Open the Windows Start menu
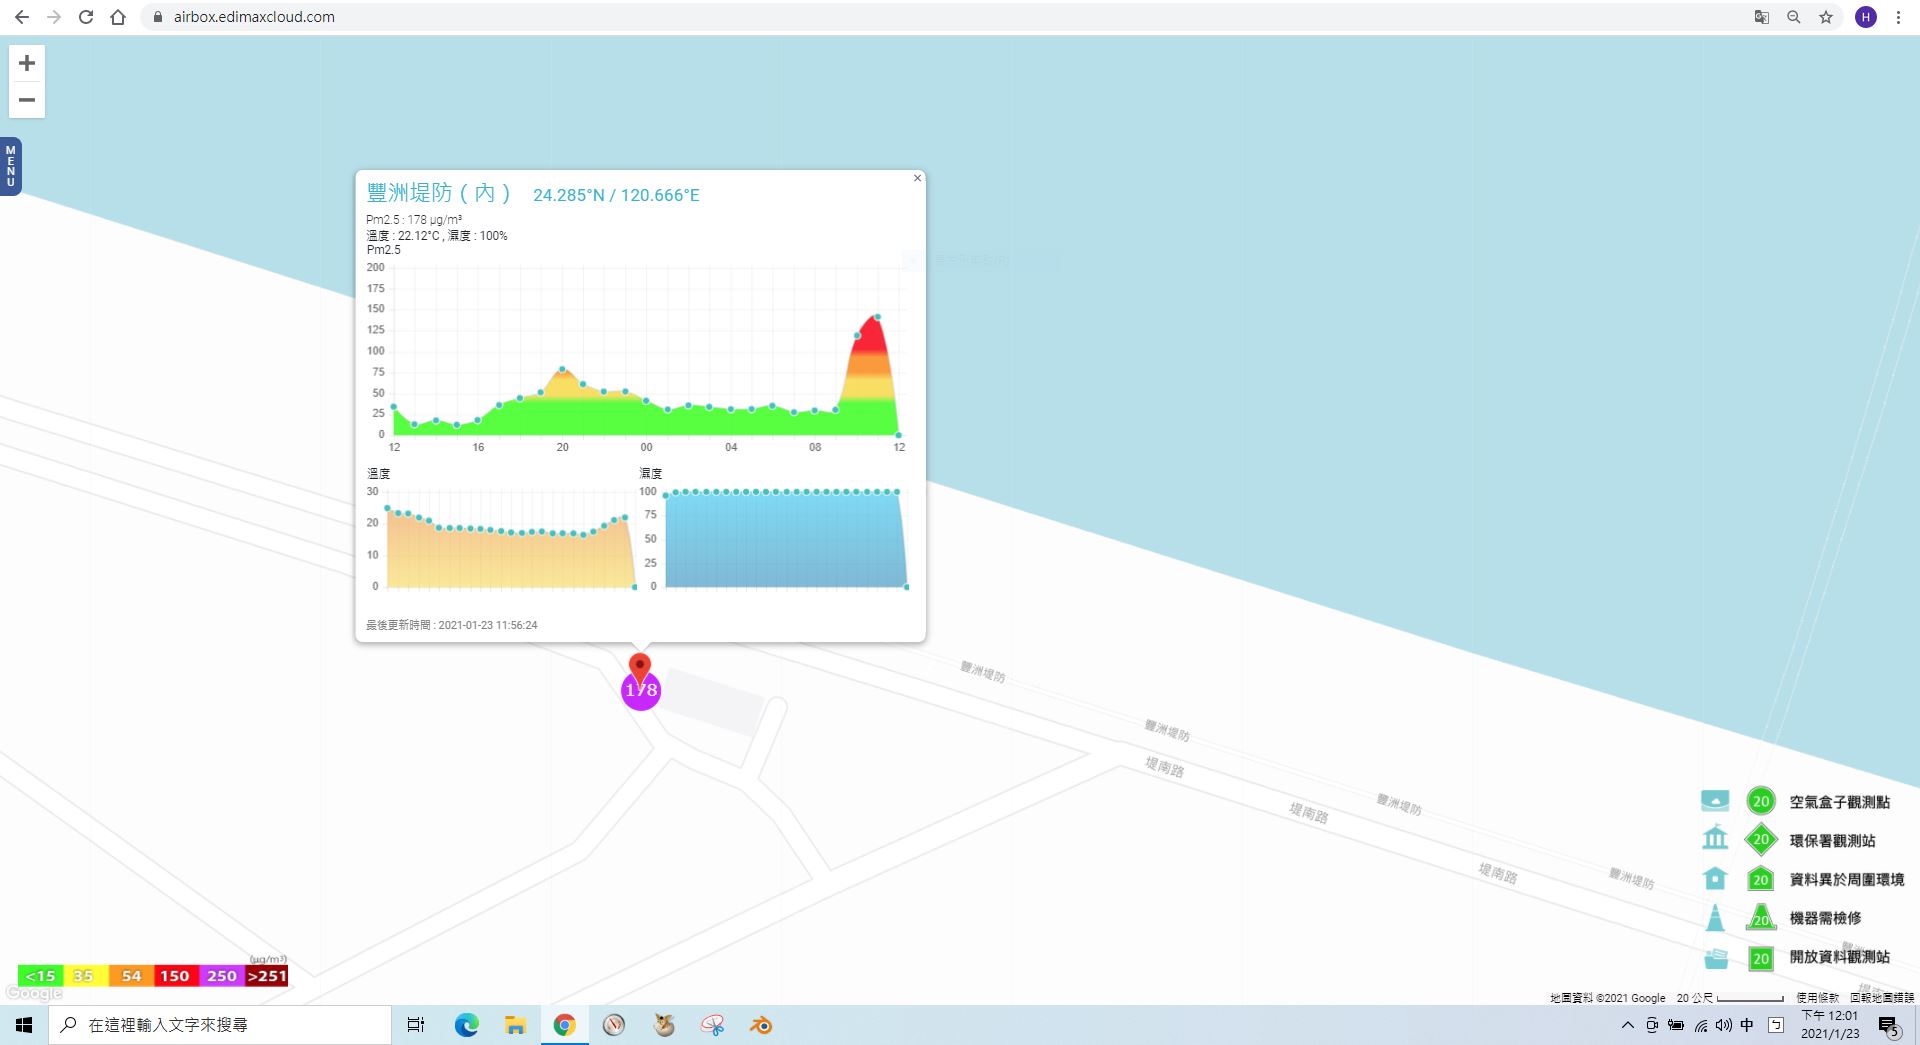The height and width of the screenshot is (1045, 1920). [x=24, y=1025]
